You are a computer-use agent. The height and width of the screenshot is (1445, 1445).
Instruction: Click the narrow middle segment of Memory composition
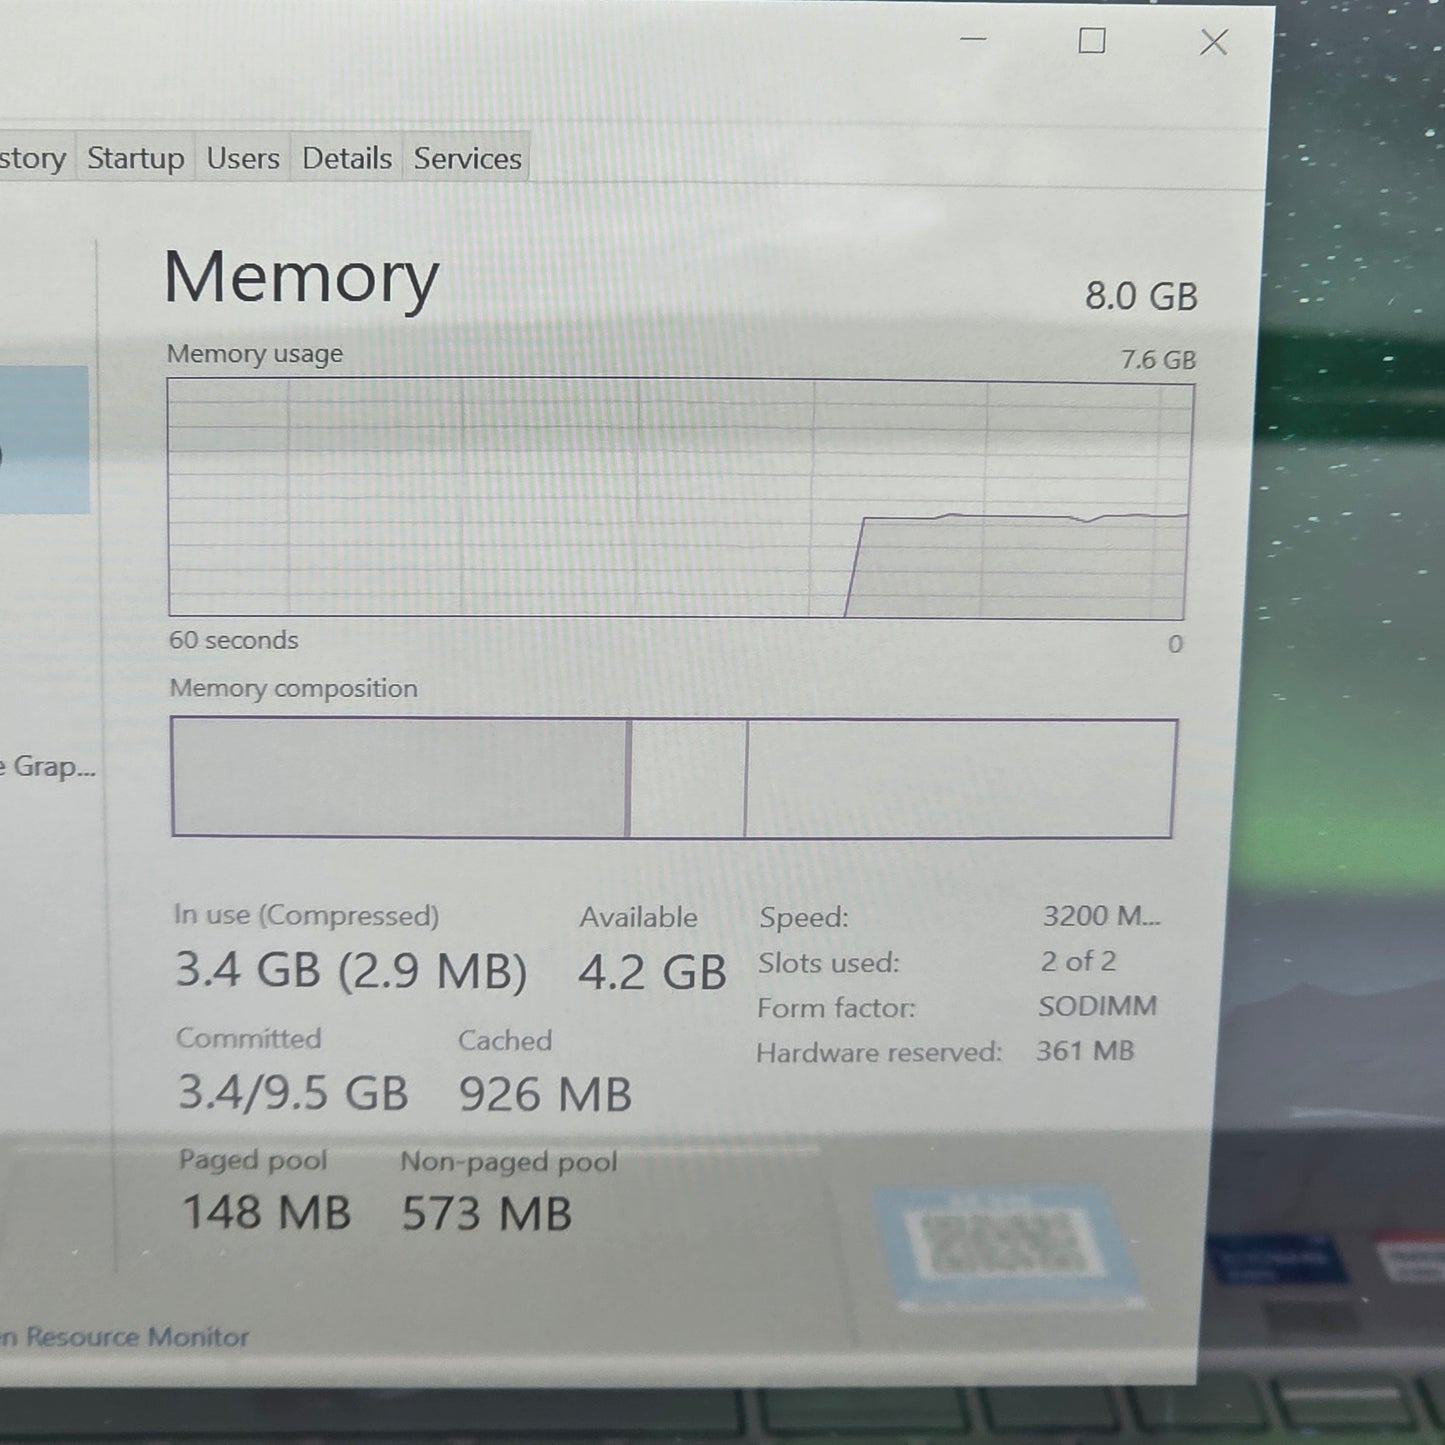tap(688, 778)
